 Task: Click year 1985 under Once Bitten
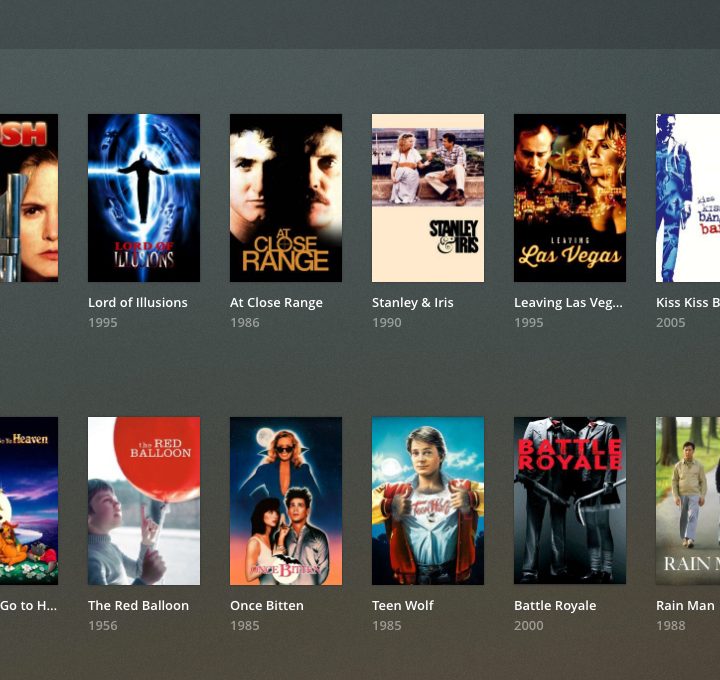(245, 626)
